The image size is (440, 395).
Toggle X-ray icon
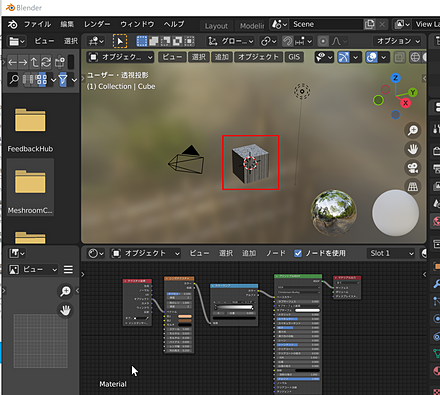pos(399,58)
